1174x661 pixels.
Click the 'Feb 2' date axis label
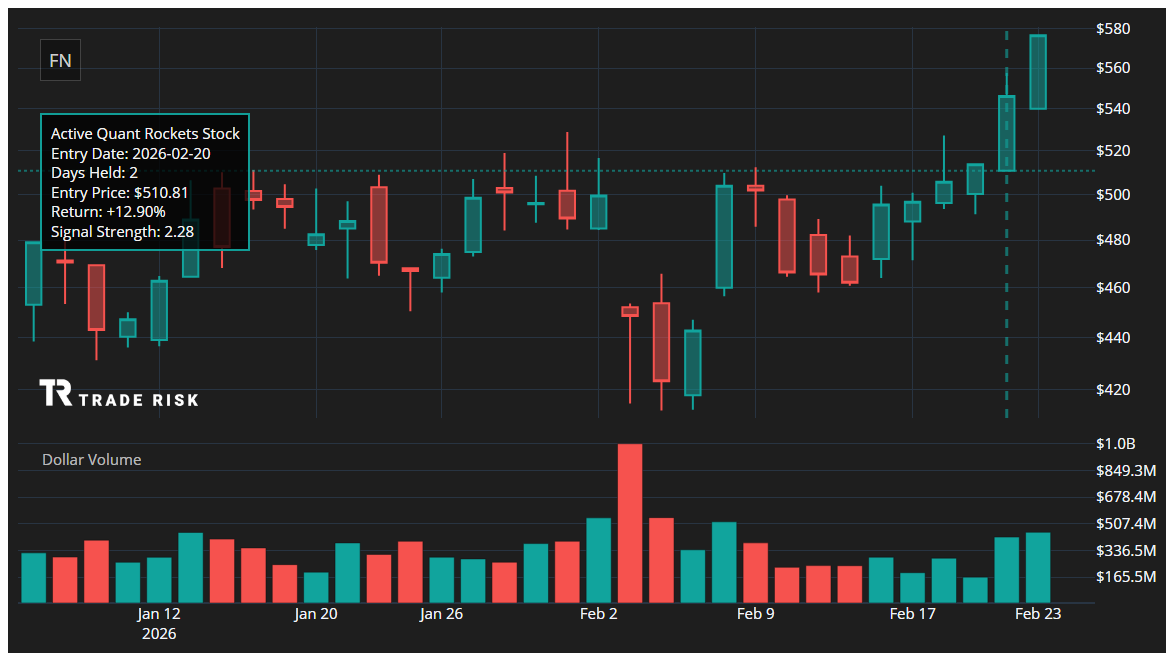pos(598,614)
